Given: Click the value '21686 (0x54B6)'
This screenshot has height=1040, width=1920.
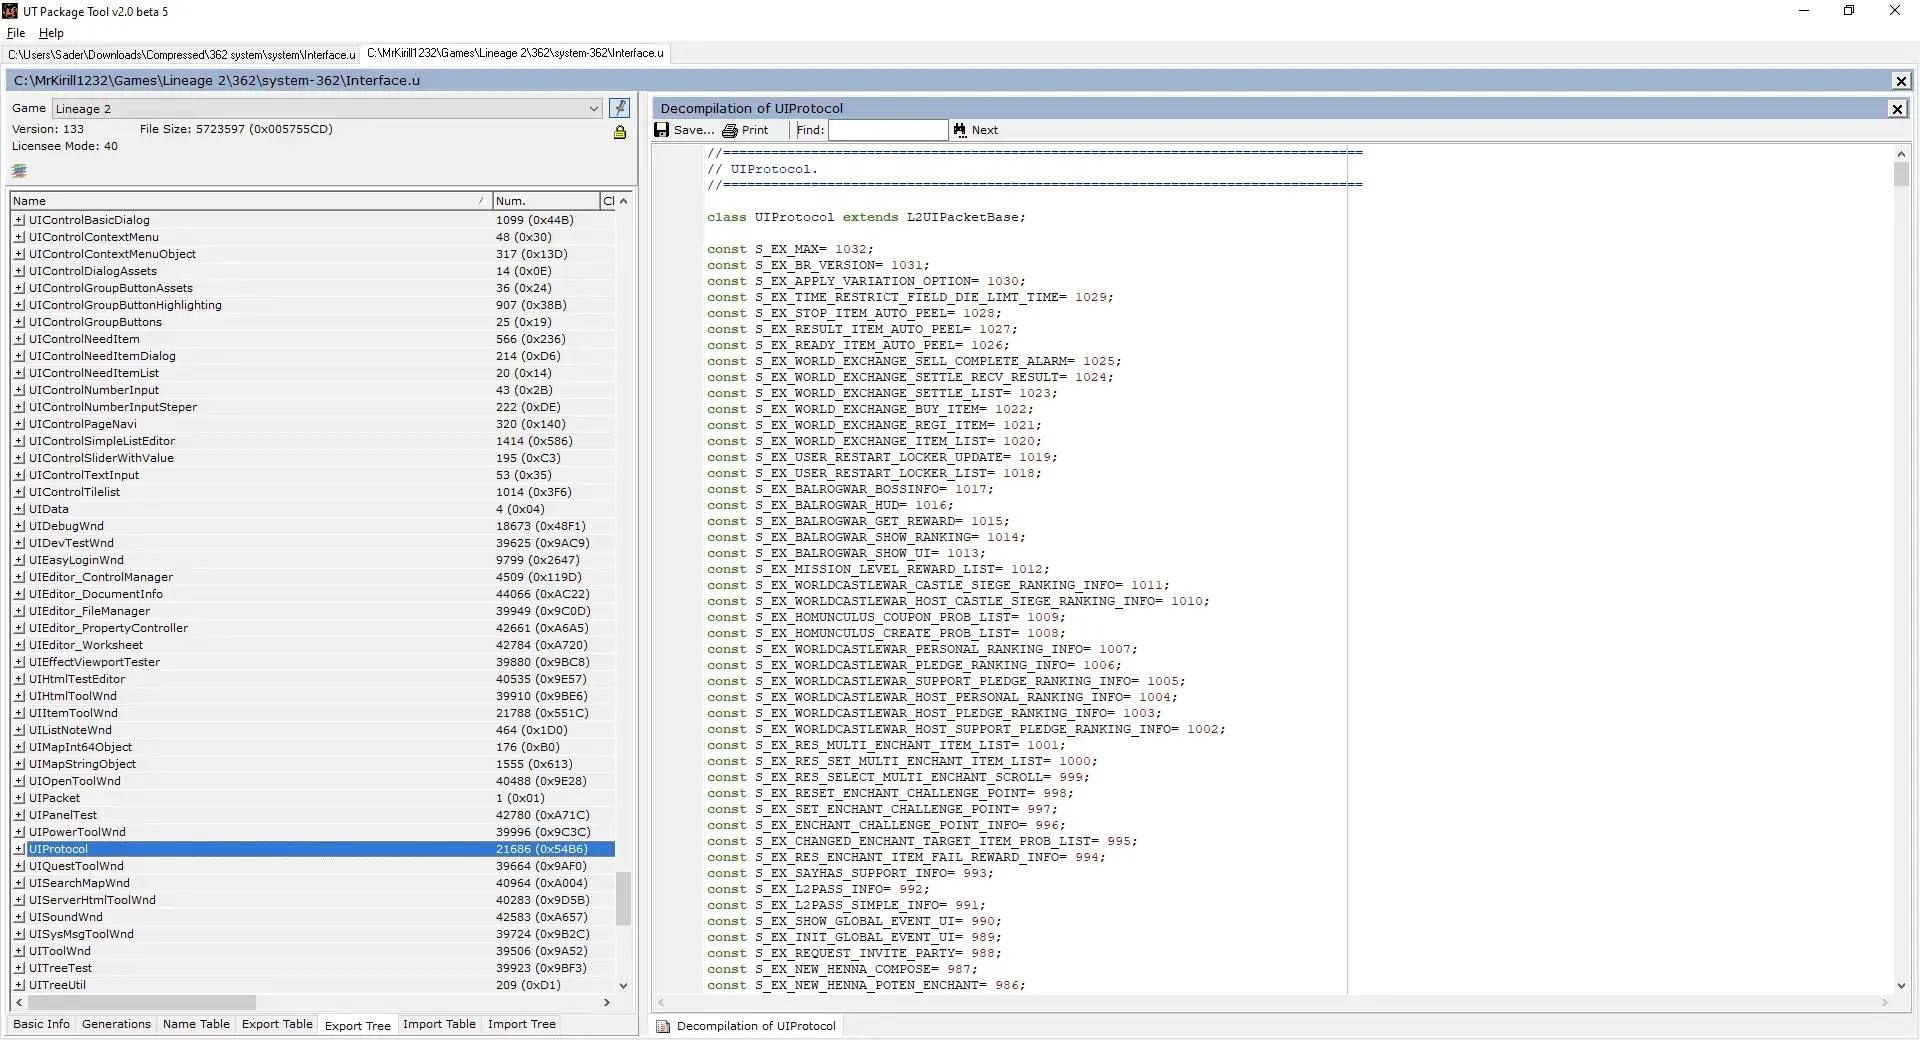Looking at the screenshot, I should point(541,849).
